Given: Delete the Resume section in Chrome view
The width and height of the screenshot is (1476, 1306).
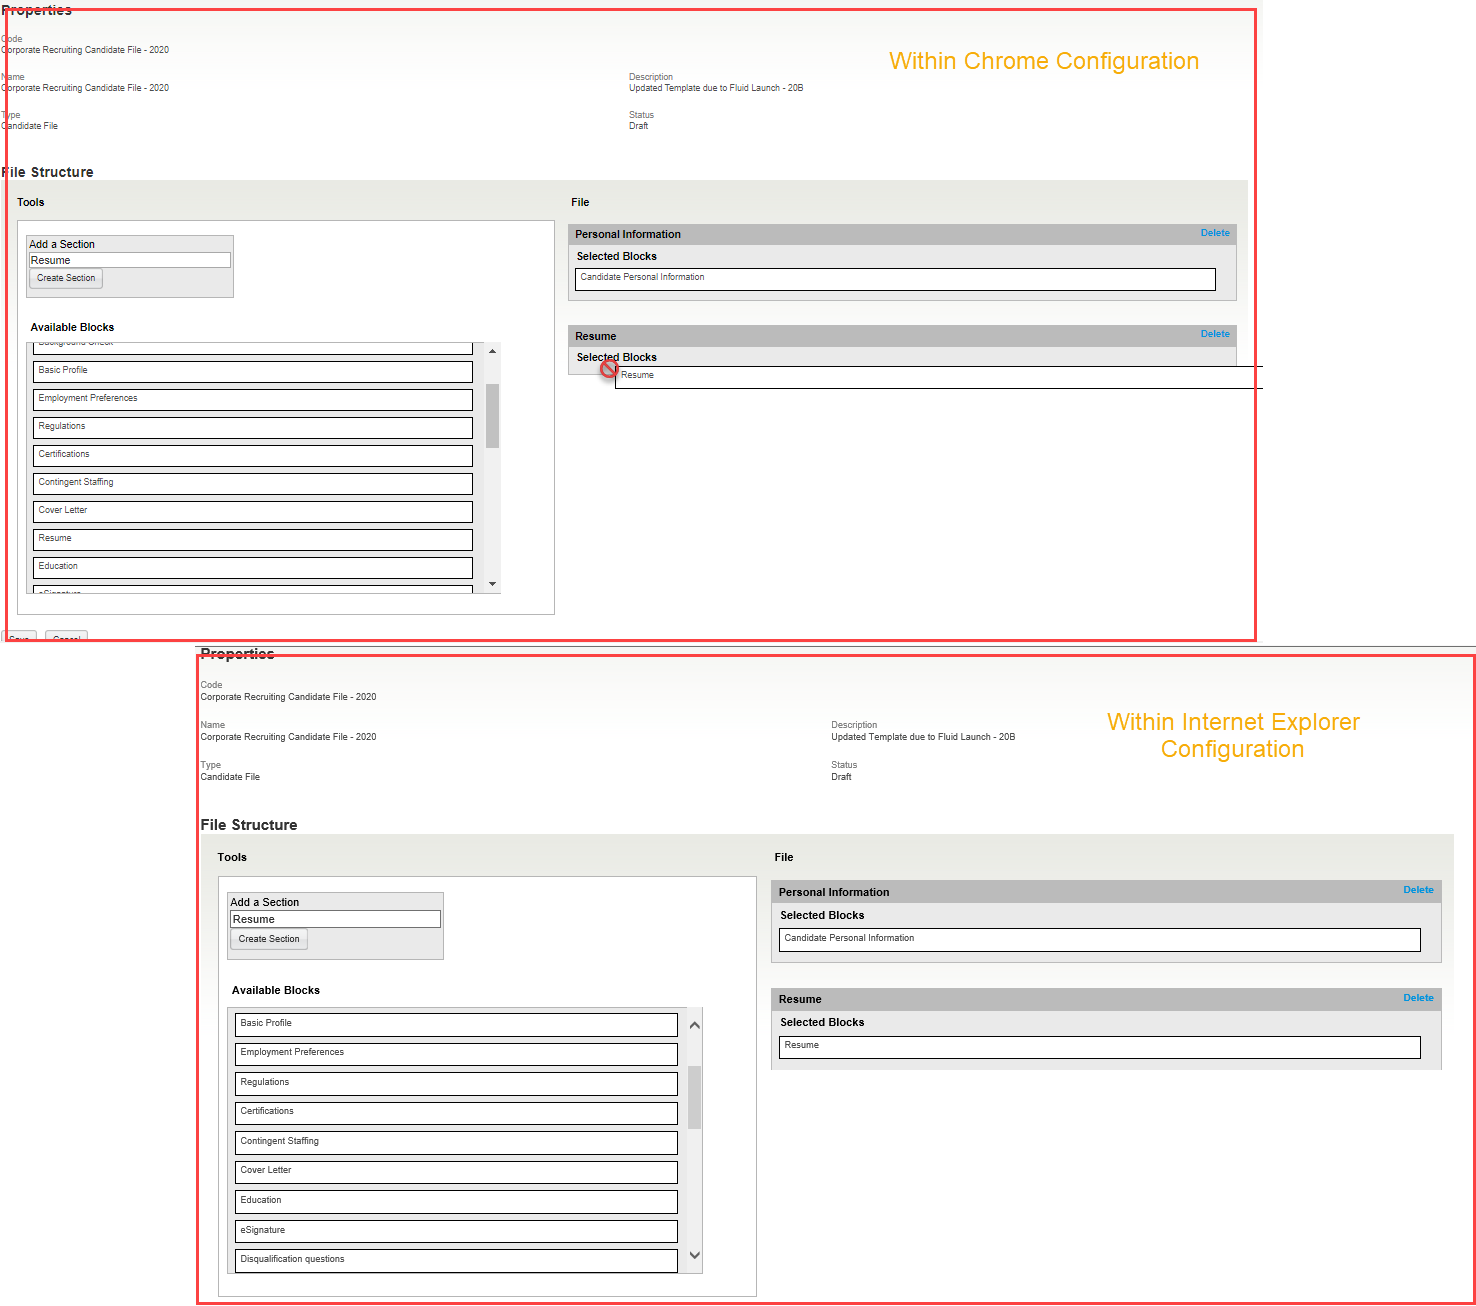Looking at the screenshot, I should (1215, 334).
